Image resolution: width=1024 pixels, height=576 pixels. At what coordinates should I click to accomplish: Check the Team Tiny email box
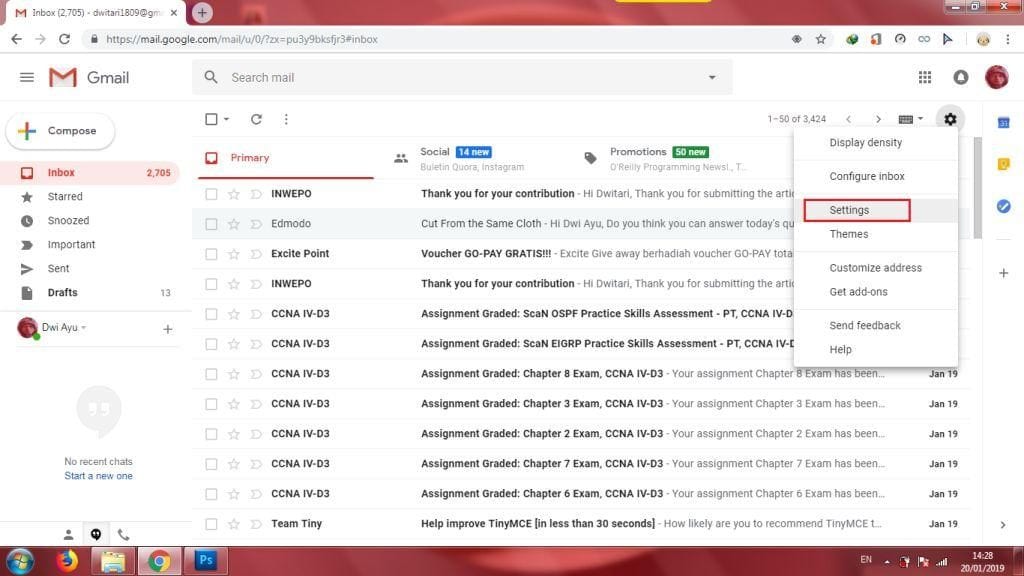point(211,524)
